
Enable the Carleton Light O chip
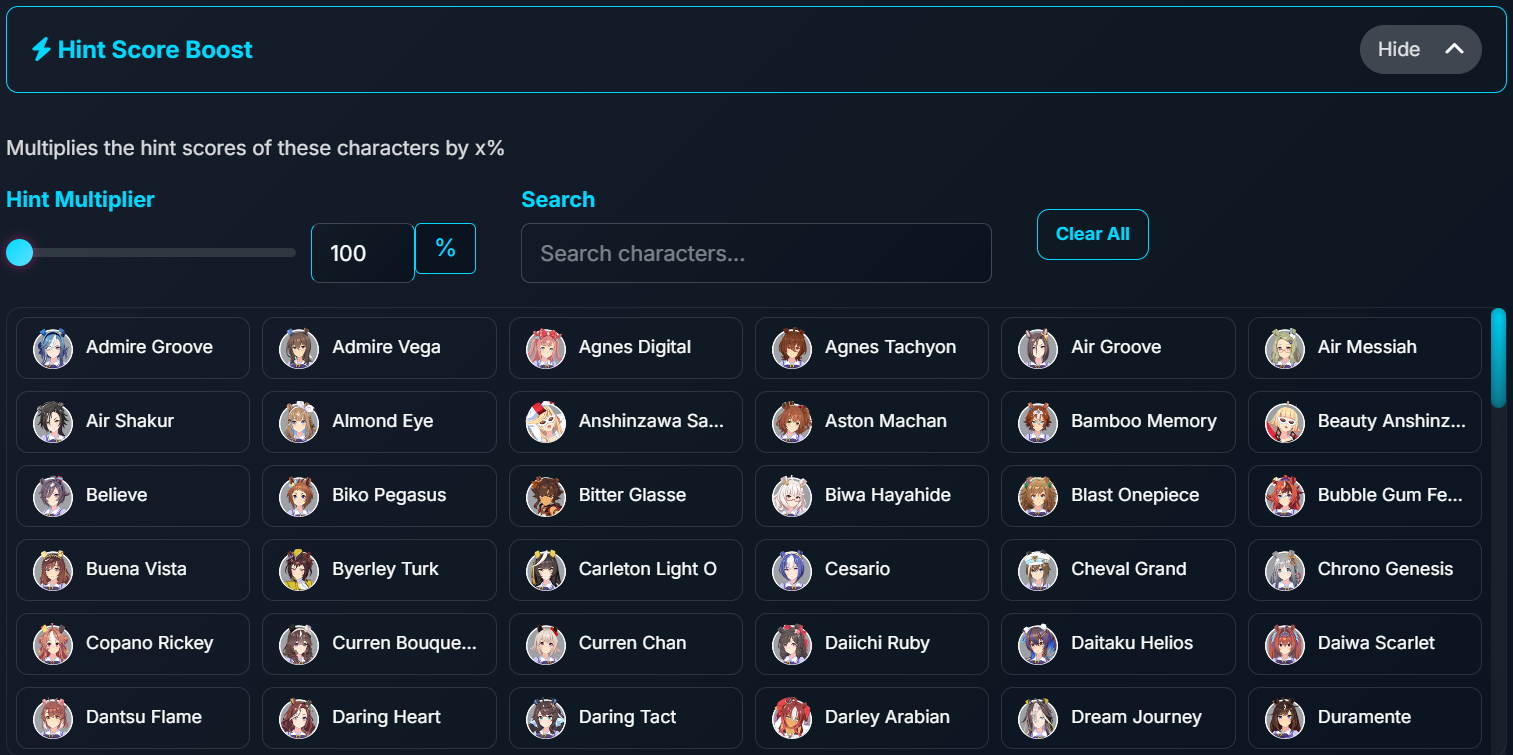pyautogui.click(x=626, y=570)
